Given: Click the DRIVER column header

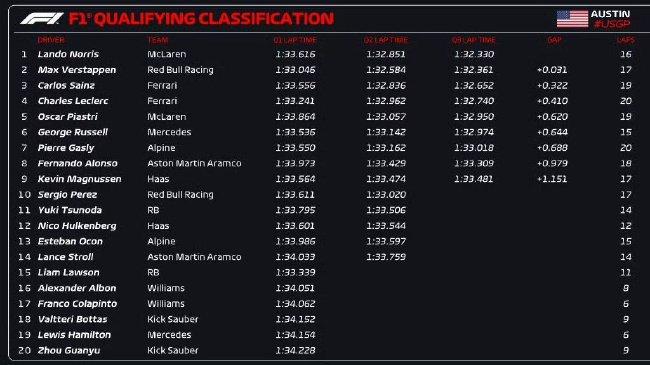Looking at the screenshot, I should click(51, 40).
